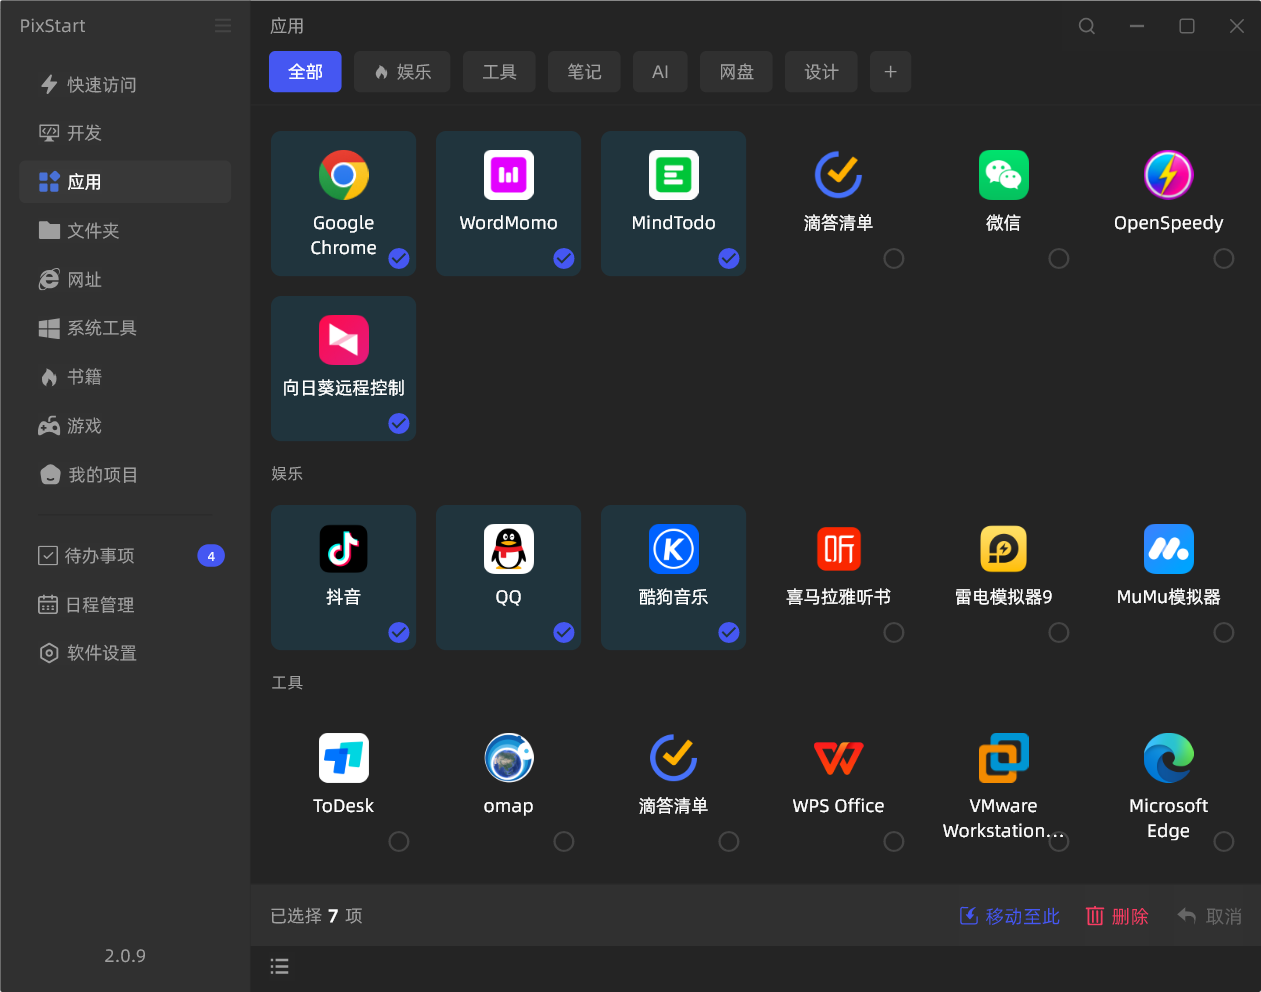The width and height of the screenshot is (1261, 992).
Task: Click 删除 to delete selected apps
Action: click(1117, 916)
